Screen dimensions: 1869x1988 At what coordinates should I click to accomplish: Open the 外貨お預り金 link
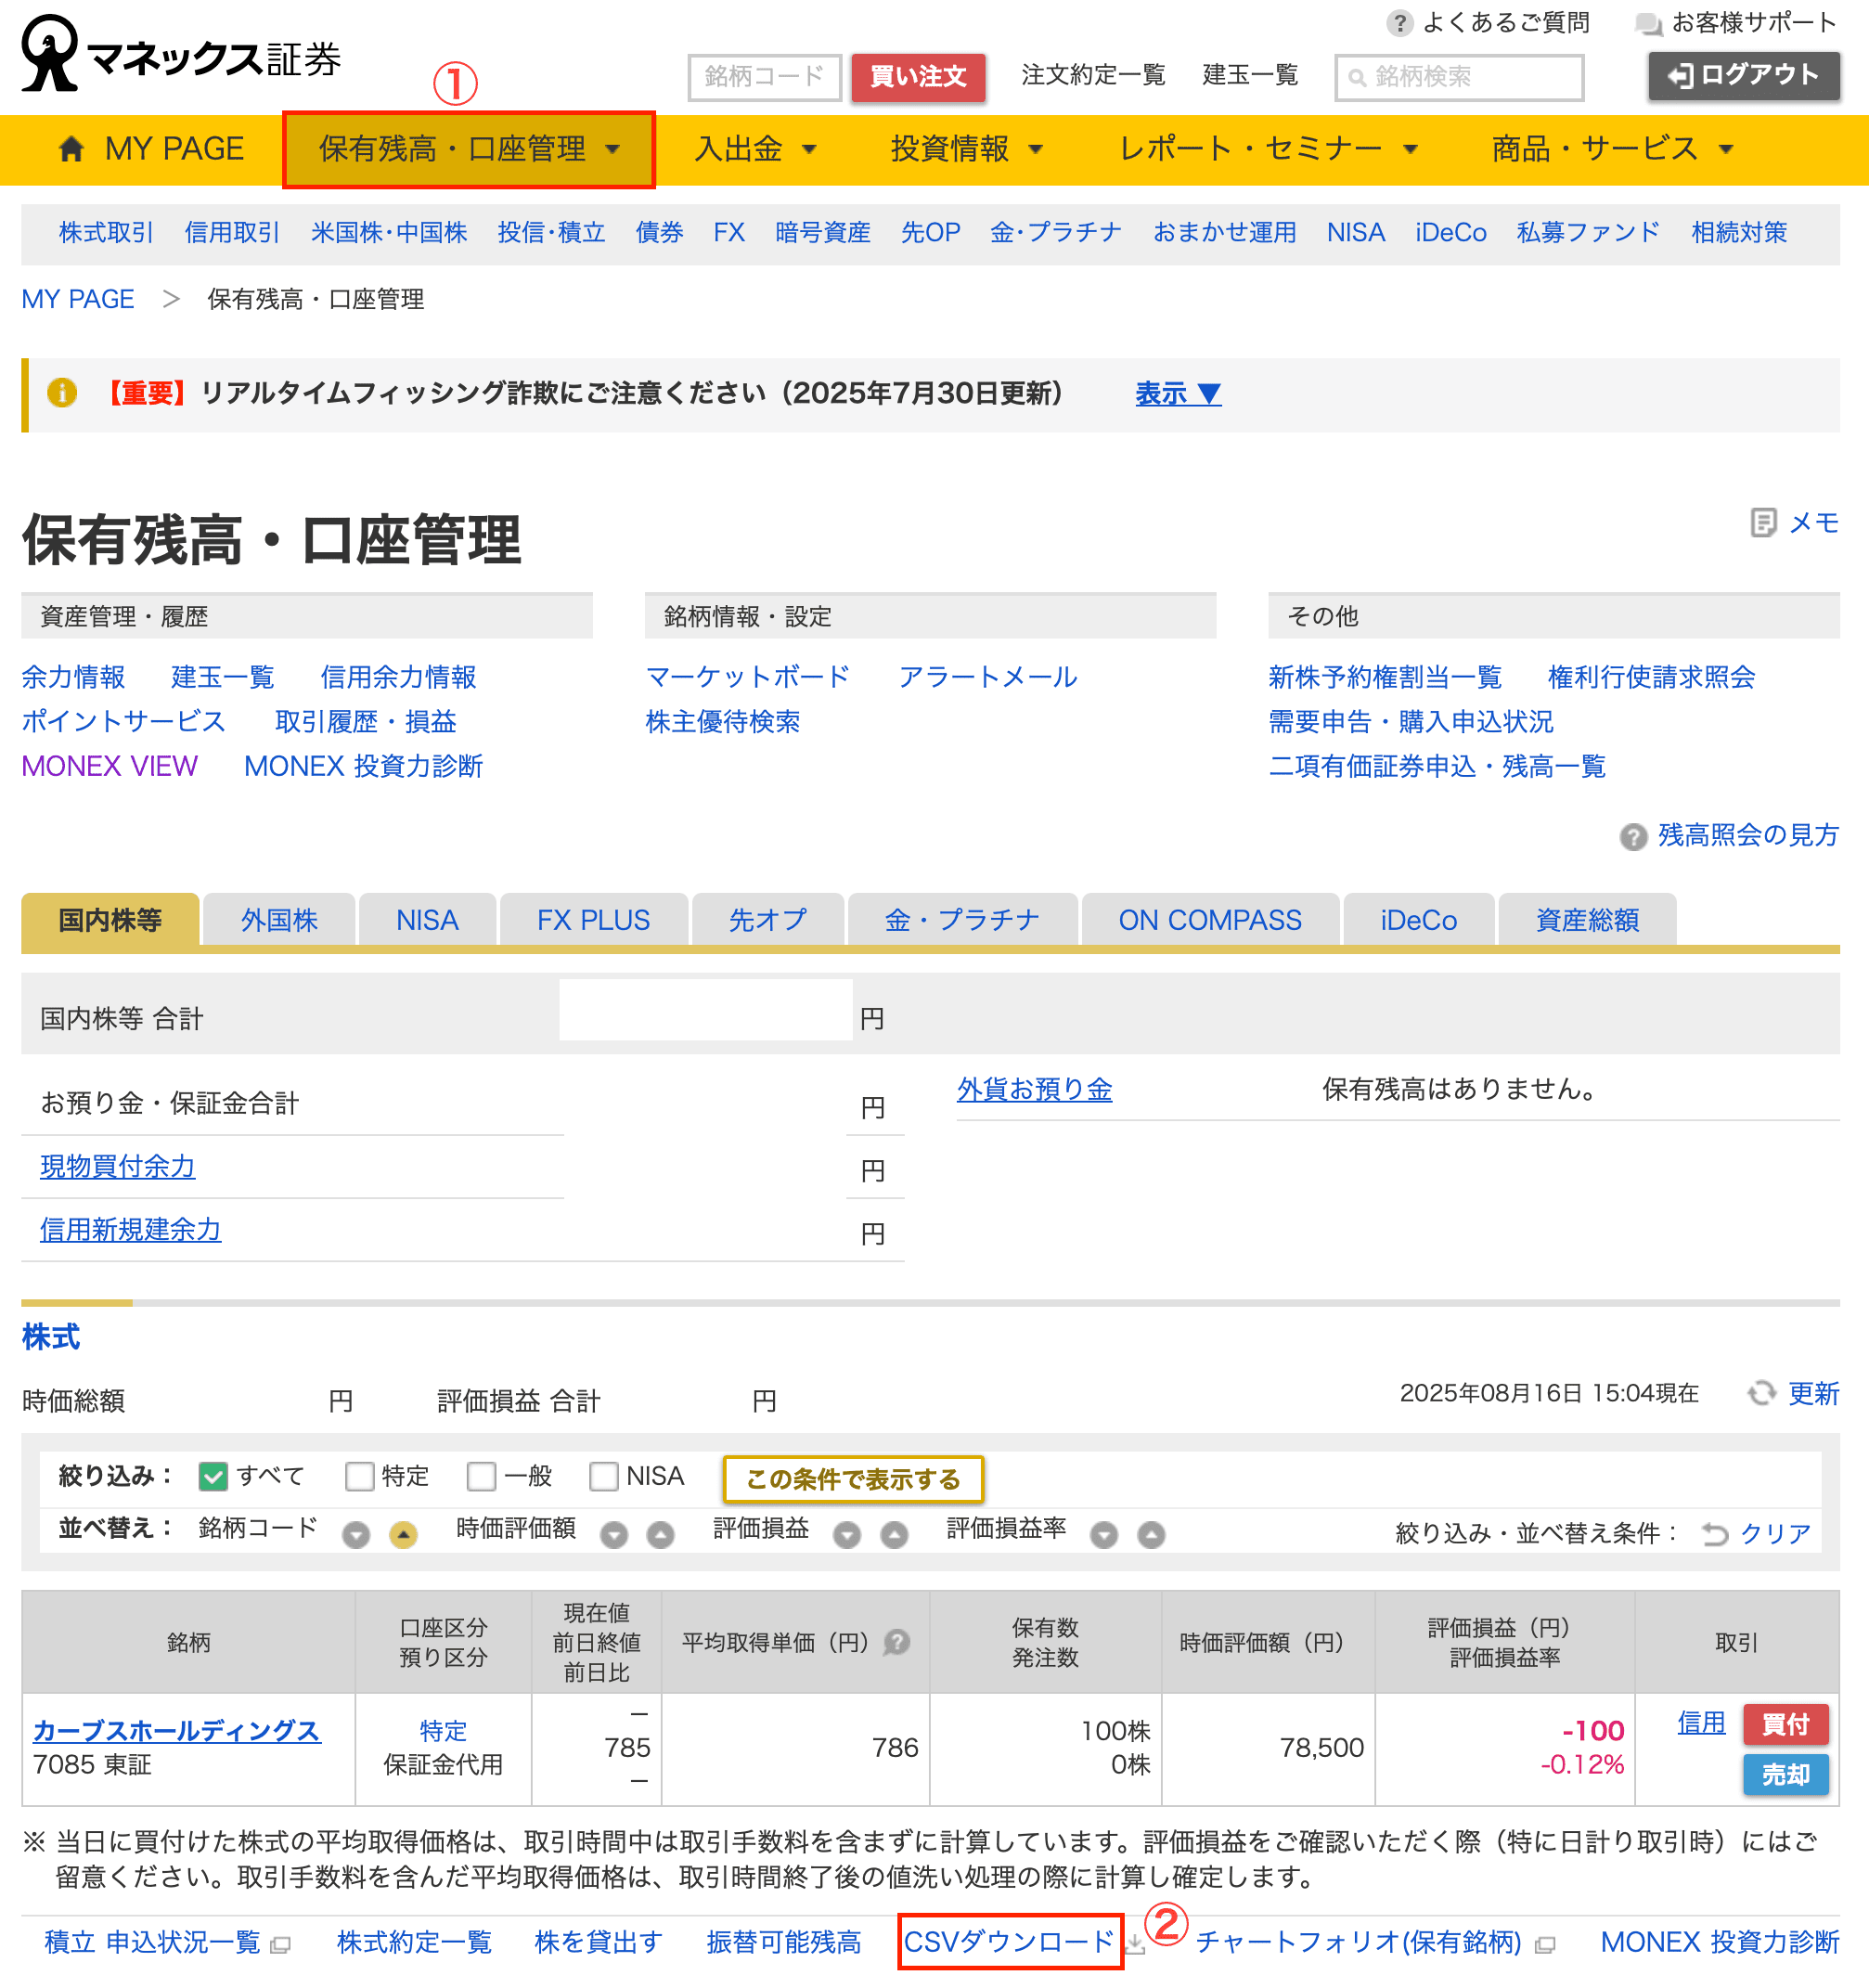point(1034,1089)
